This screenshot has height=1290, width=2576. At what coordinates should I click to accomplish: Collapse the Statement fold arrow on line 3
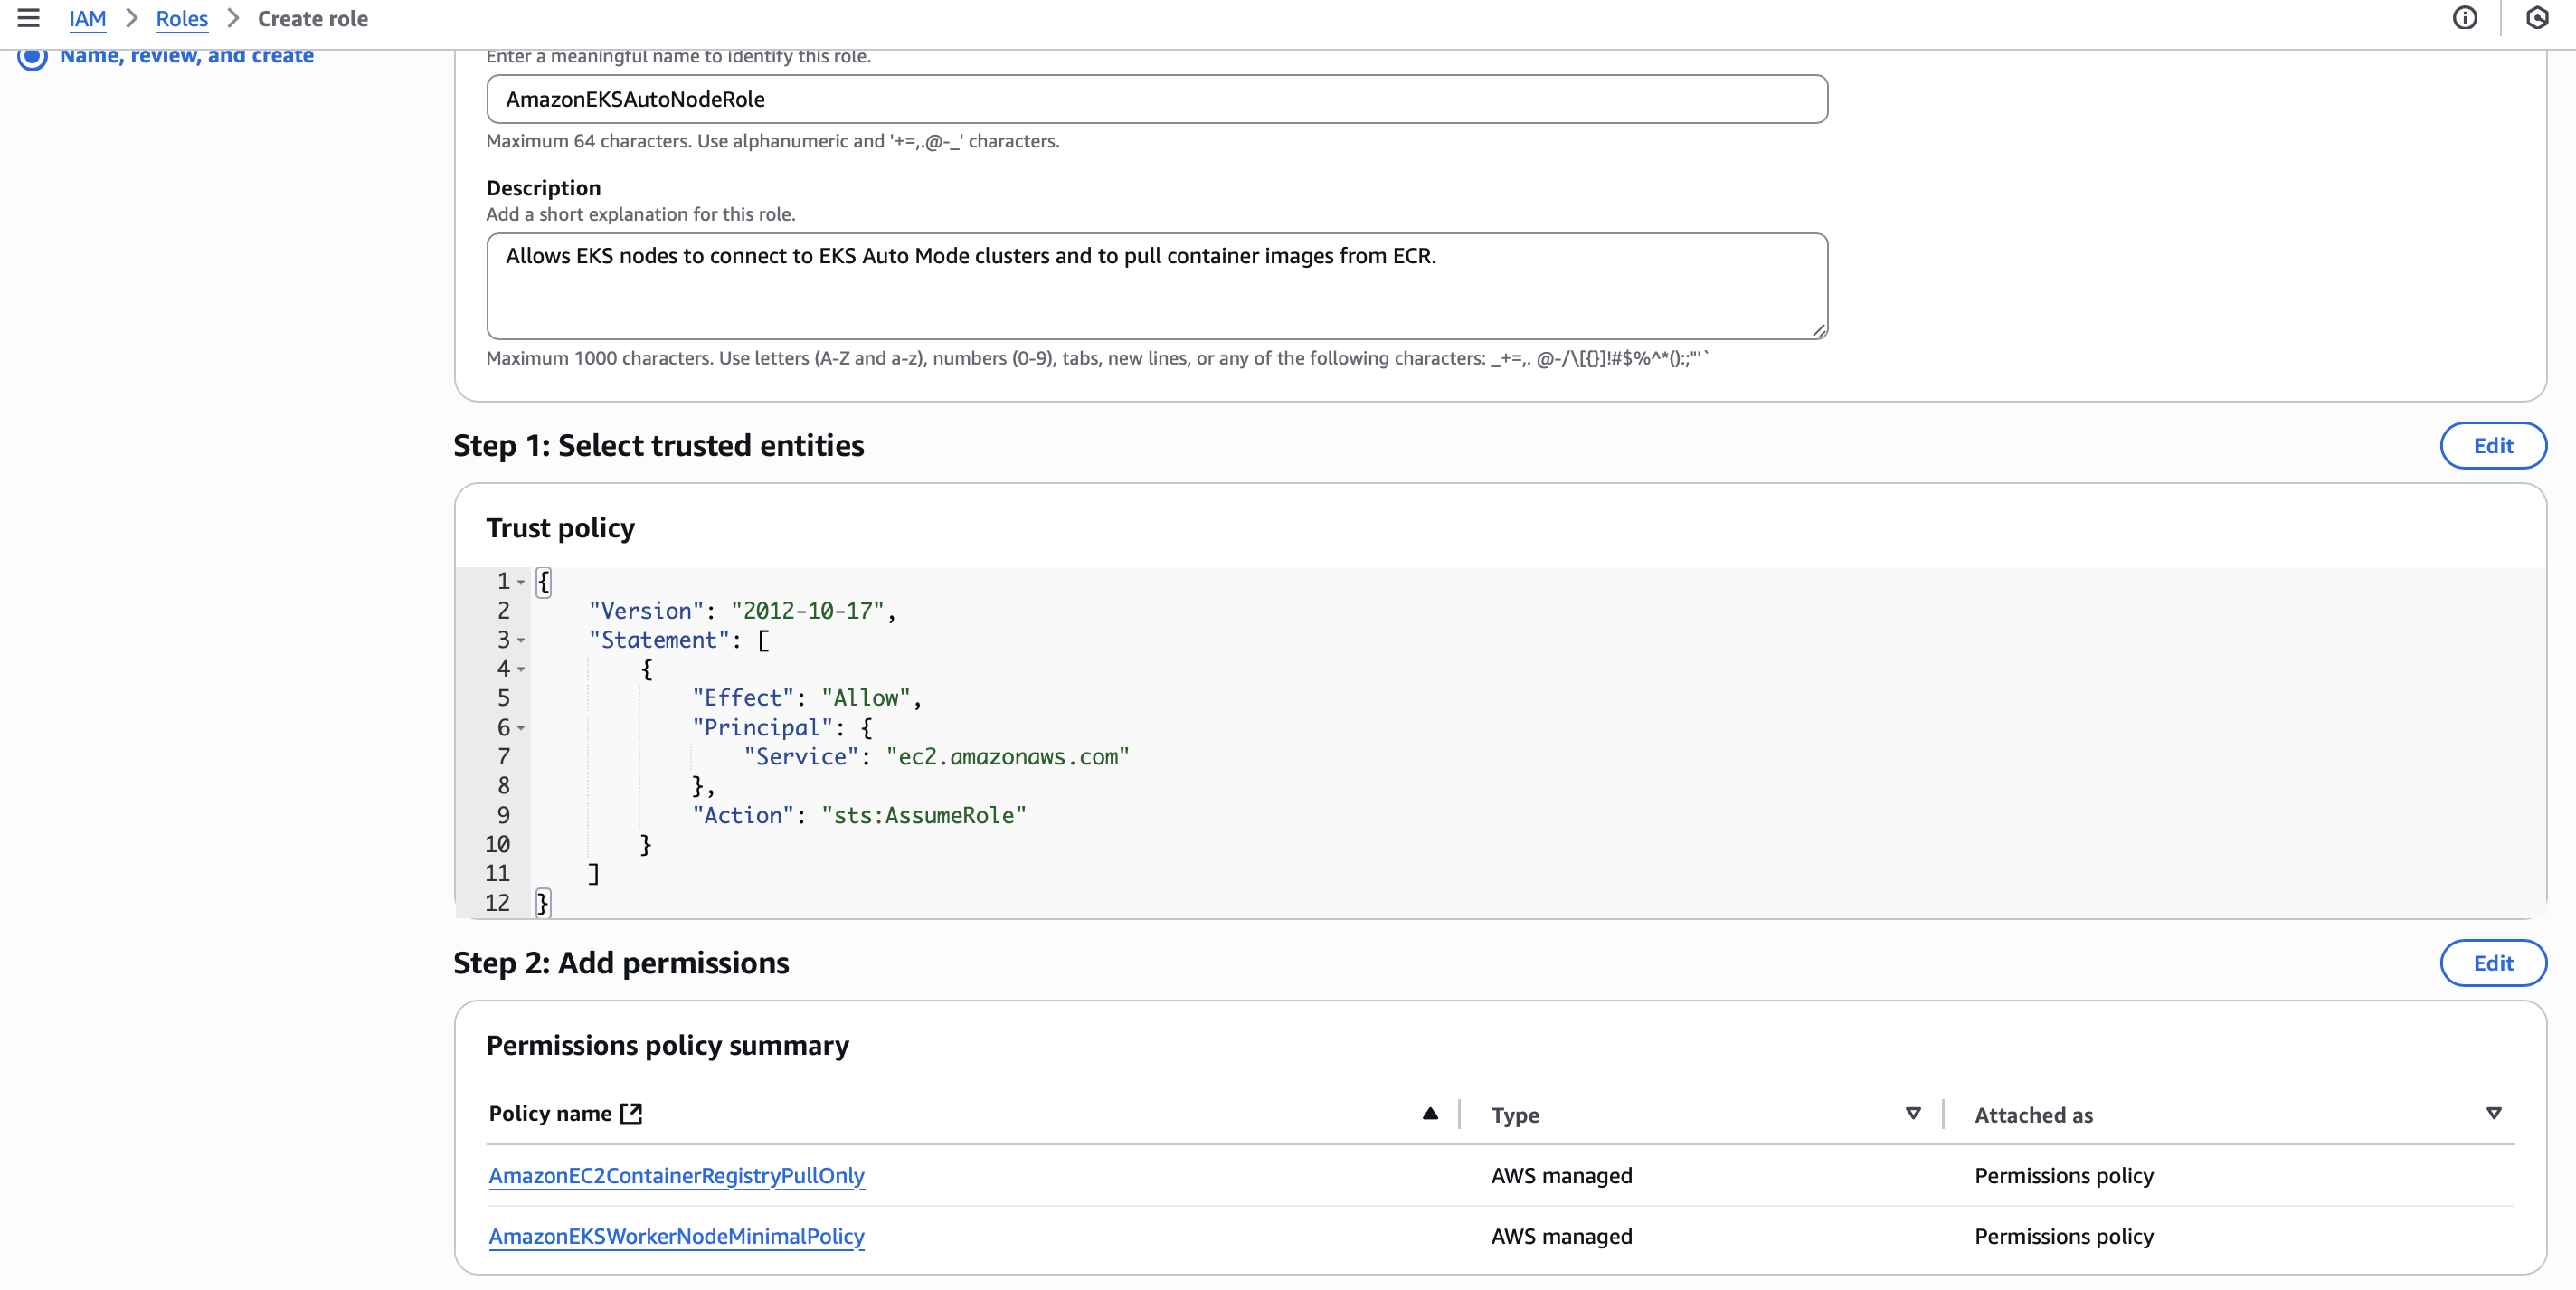click(x=521, y=640)
